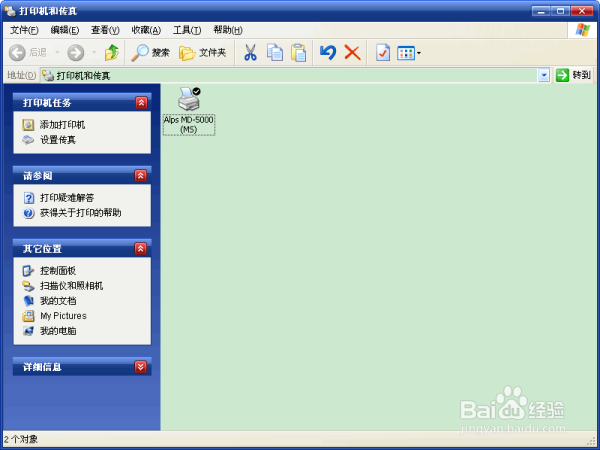Open the 打印疑难解答 link
Image resolution: width=600 pixels, height=450 pixels.
click(x=67, y=198)
